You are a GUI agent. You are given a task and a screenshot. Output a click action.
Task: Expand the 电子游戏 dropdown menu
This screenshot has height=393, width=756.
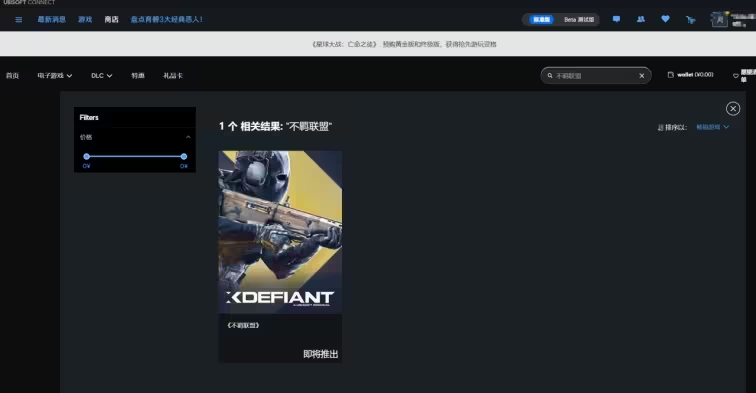click(54, 76)
